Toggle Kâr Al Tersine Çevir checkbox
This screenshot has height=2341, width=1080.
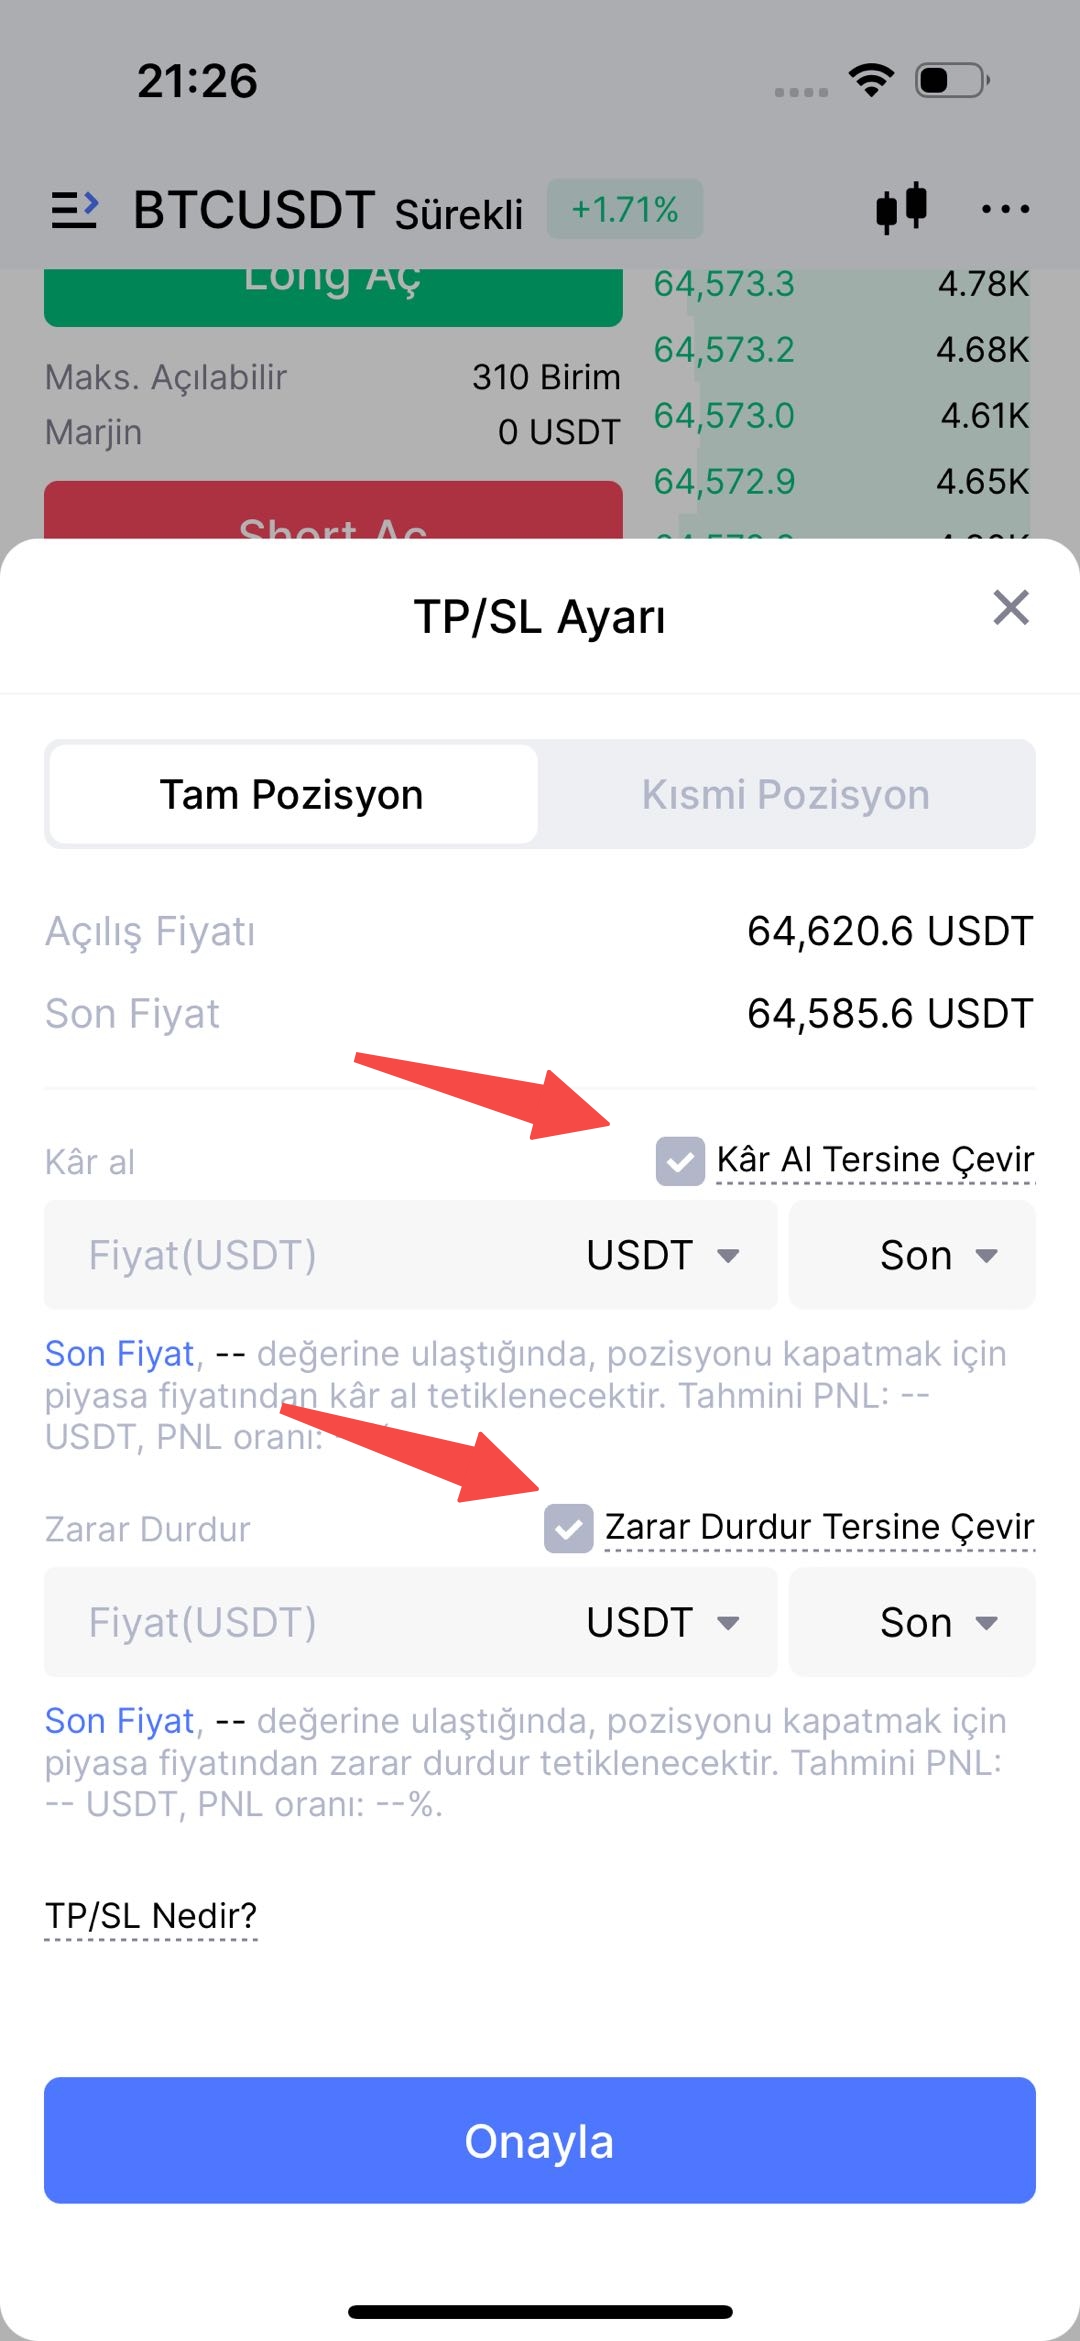point(680,1161)
